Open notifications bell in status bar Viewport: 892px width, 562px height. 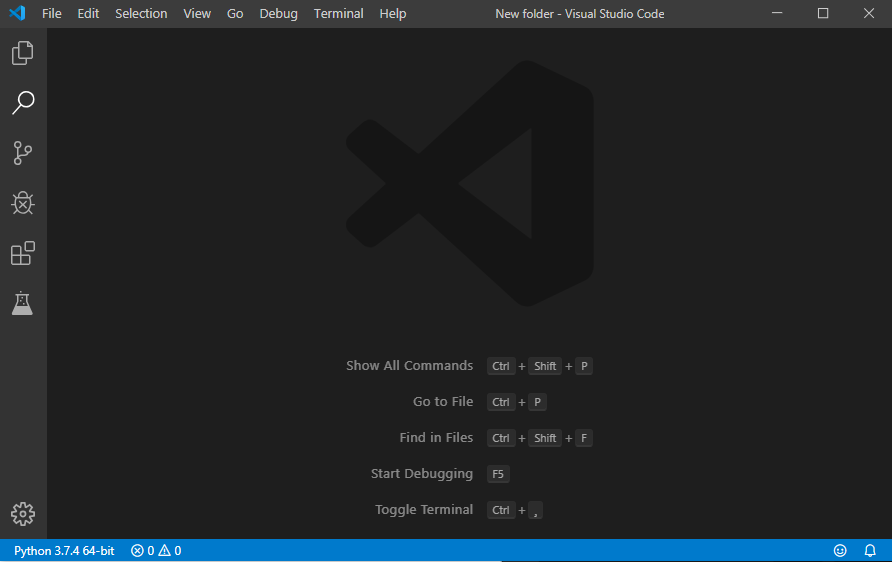point(870,551)
